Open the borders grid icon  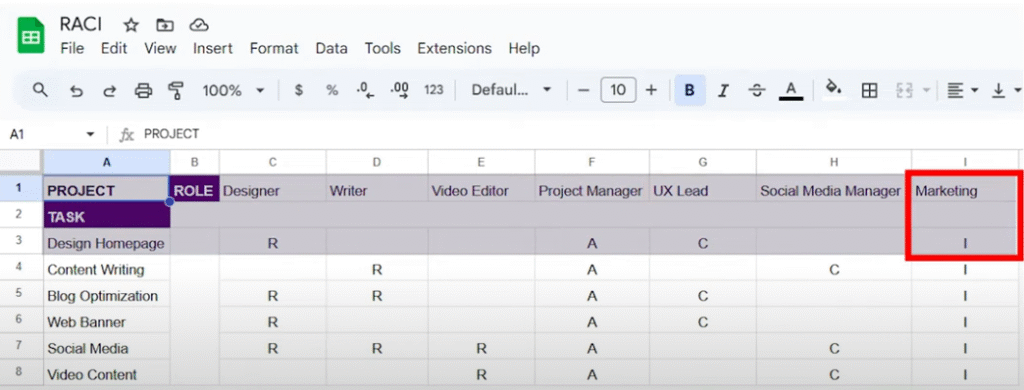point(869,91)
